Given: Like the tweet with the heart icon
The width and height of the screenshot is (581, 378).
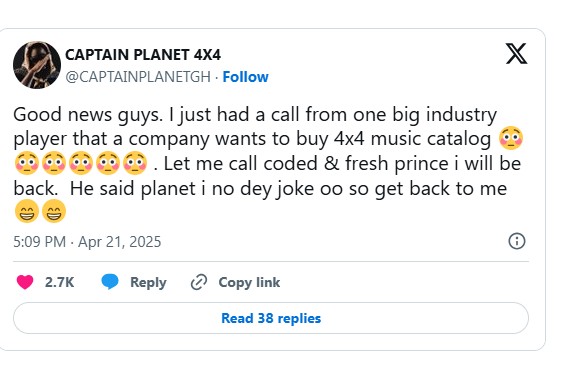Looking at the screenshot, I should (x=25, y=282).
